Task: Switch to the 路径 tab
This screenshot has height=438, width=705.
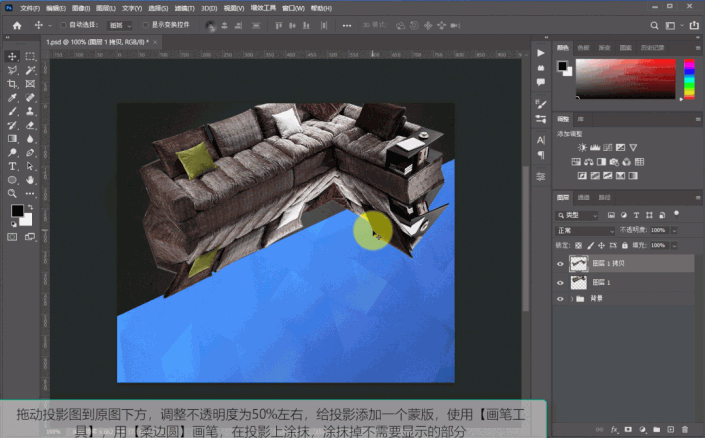Action: [x=604, y=197]
